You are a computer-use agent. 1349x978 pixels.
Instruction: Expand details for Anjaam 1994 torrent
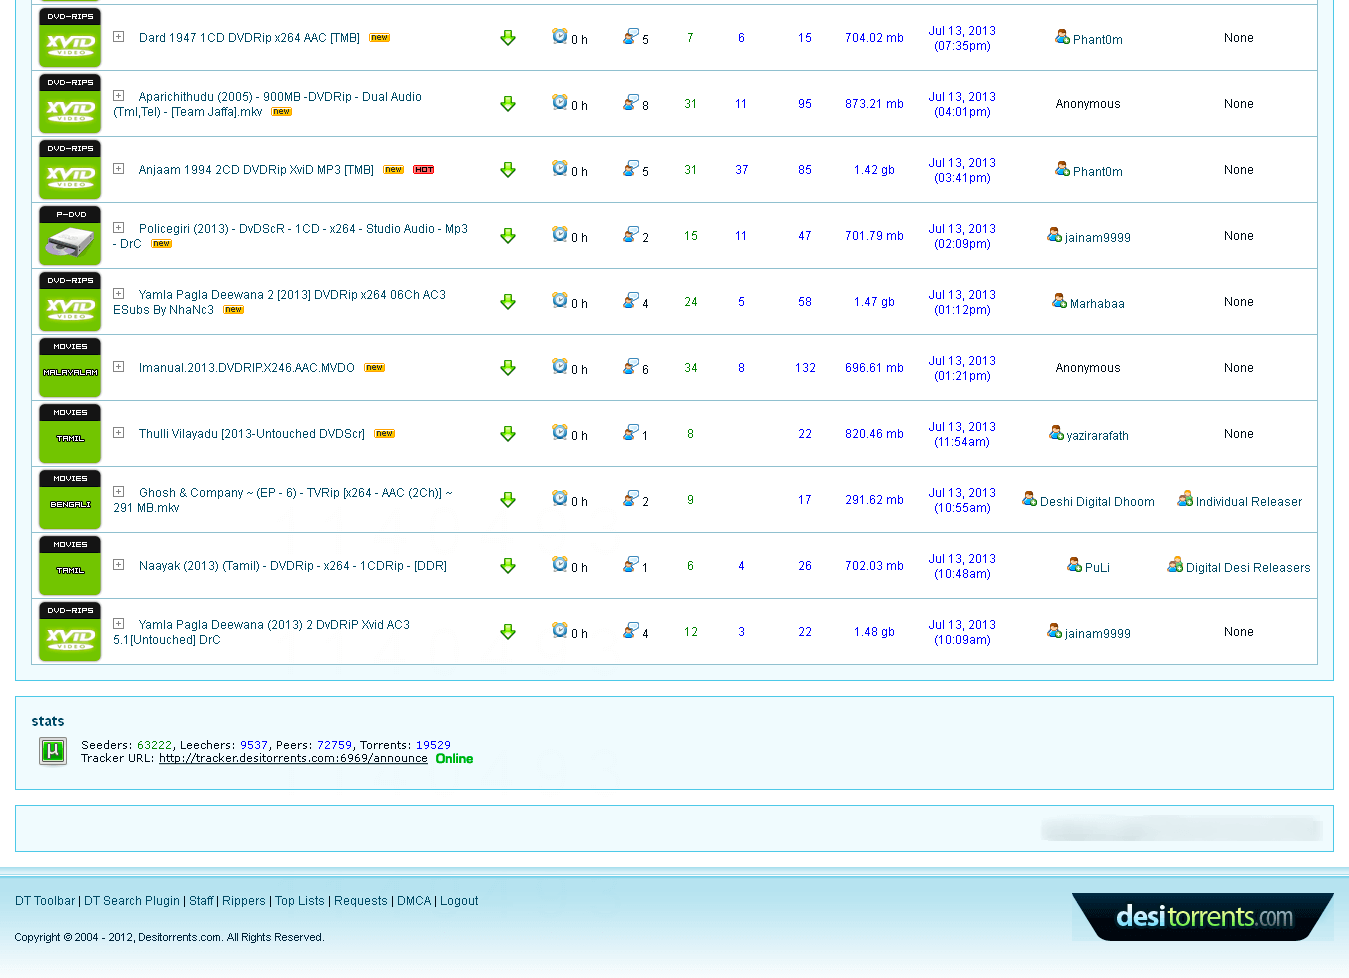coord(118,169)
